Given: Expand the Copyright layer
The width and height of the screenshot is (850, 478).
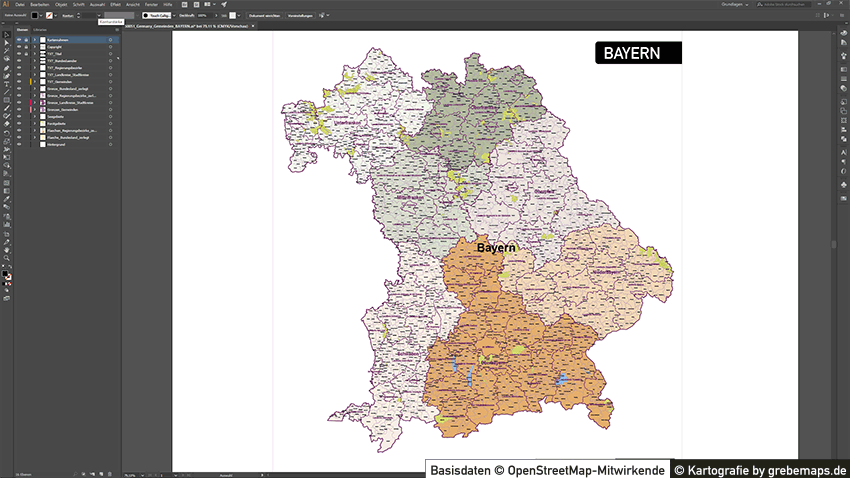Looking at the screenshot, I should click(x=33, y=47).
